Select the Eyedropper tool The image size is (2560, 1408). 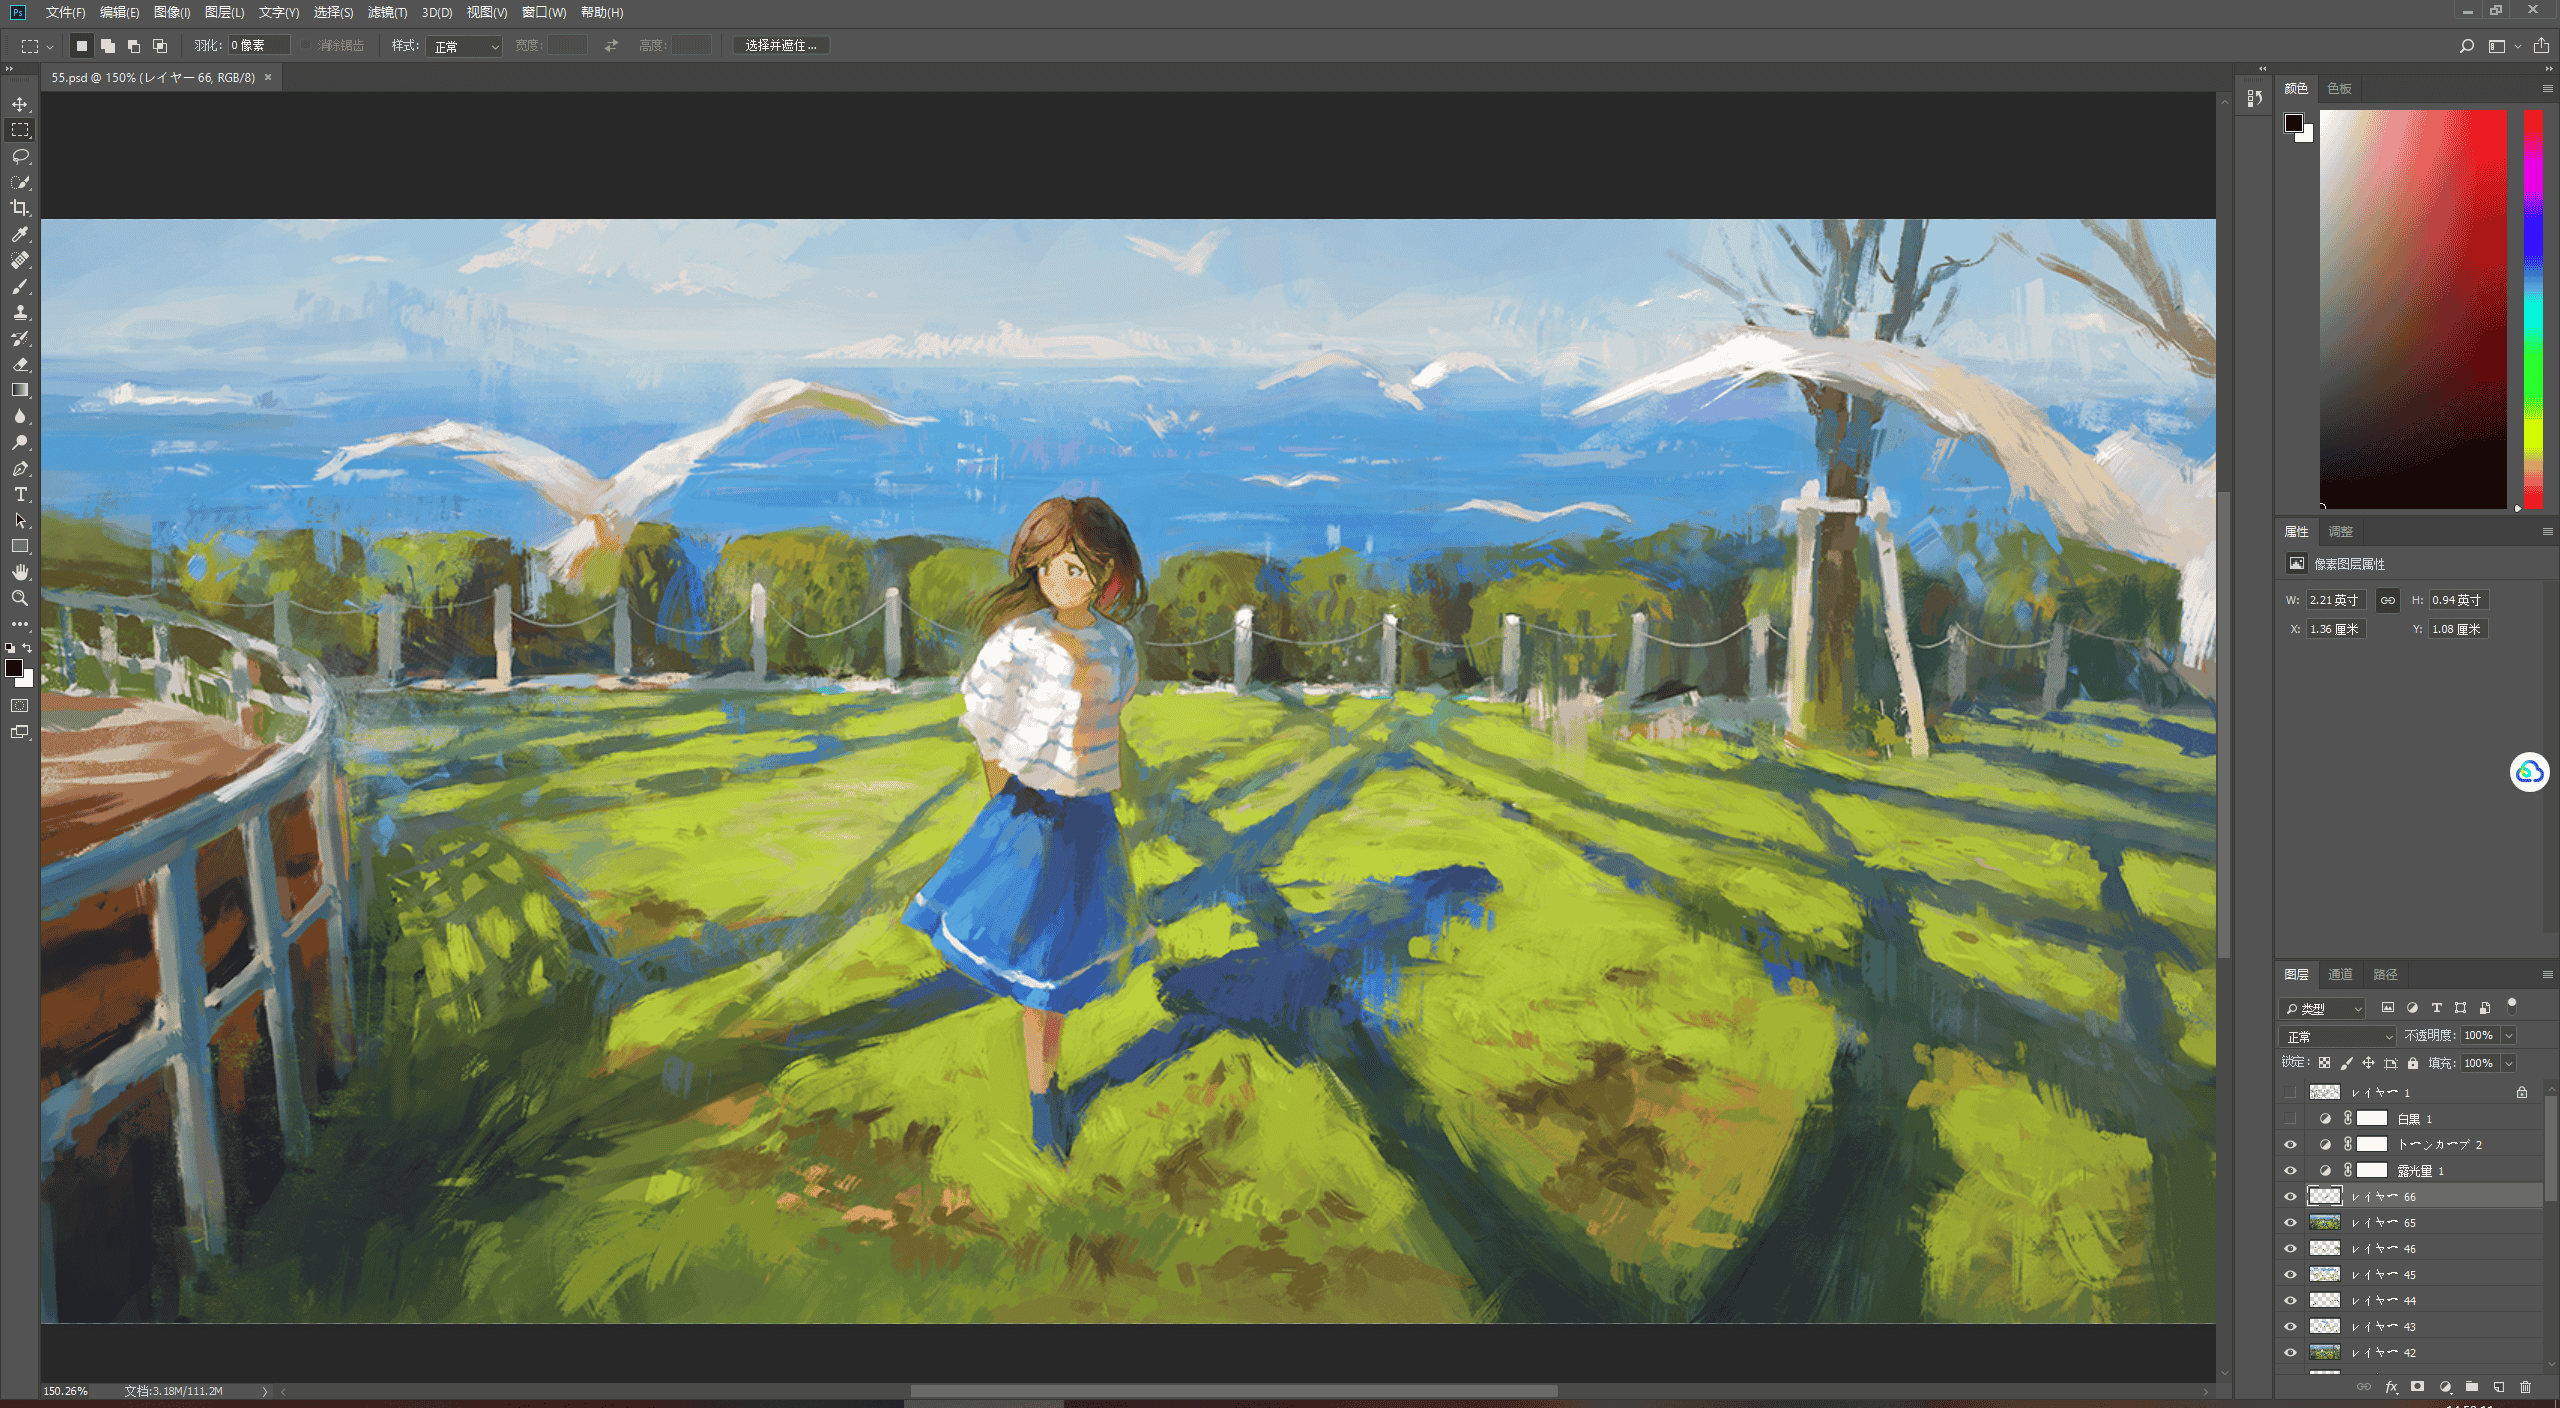coord(20,234)
